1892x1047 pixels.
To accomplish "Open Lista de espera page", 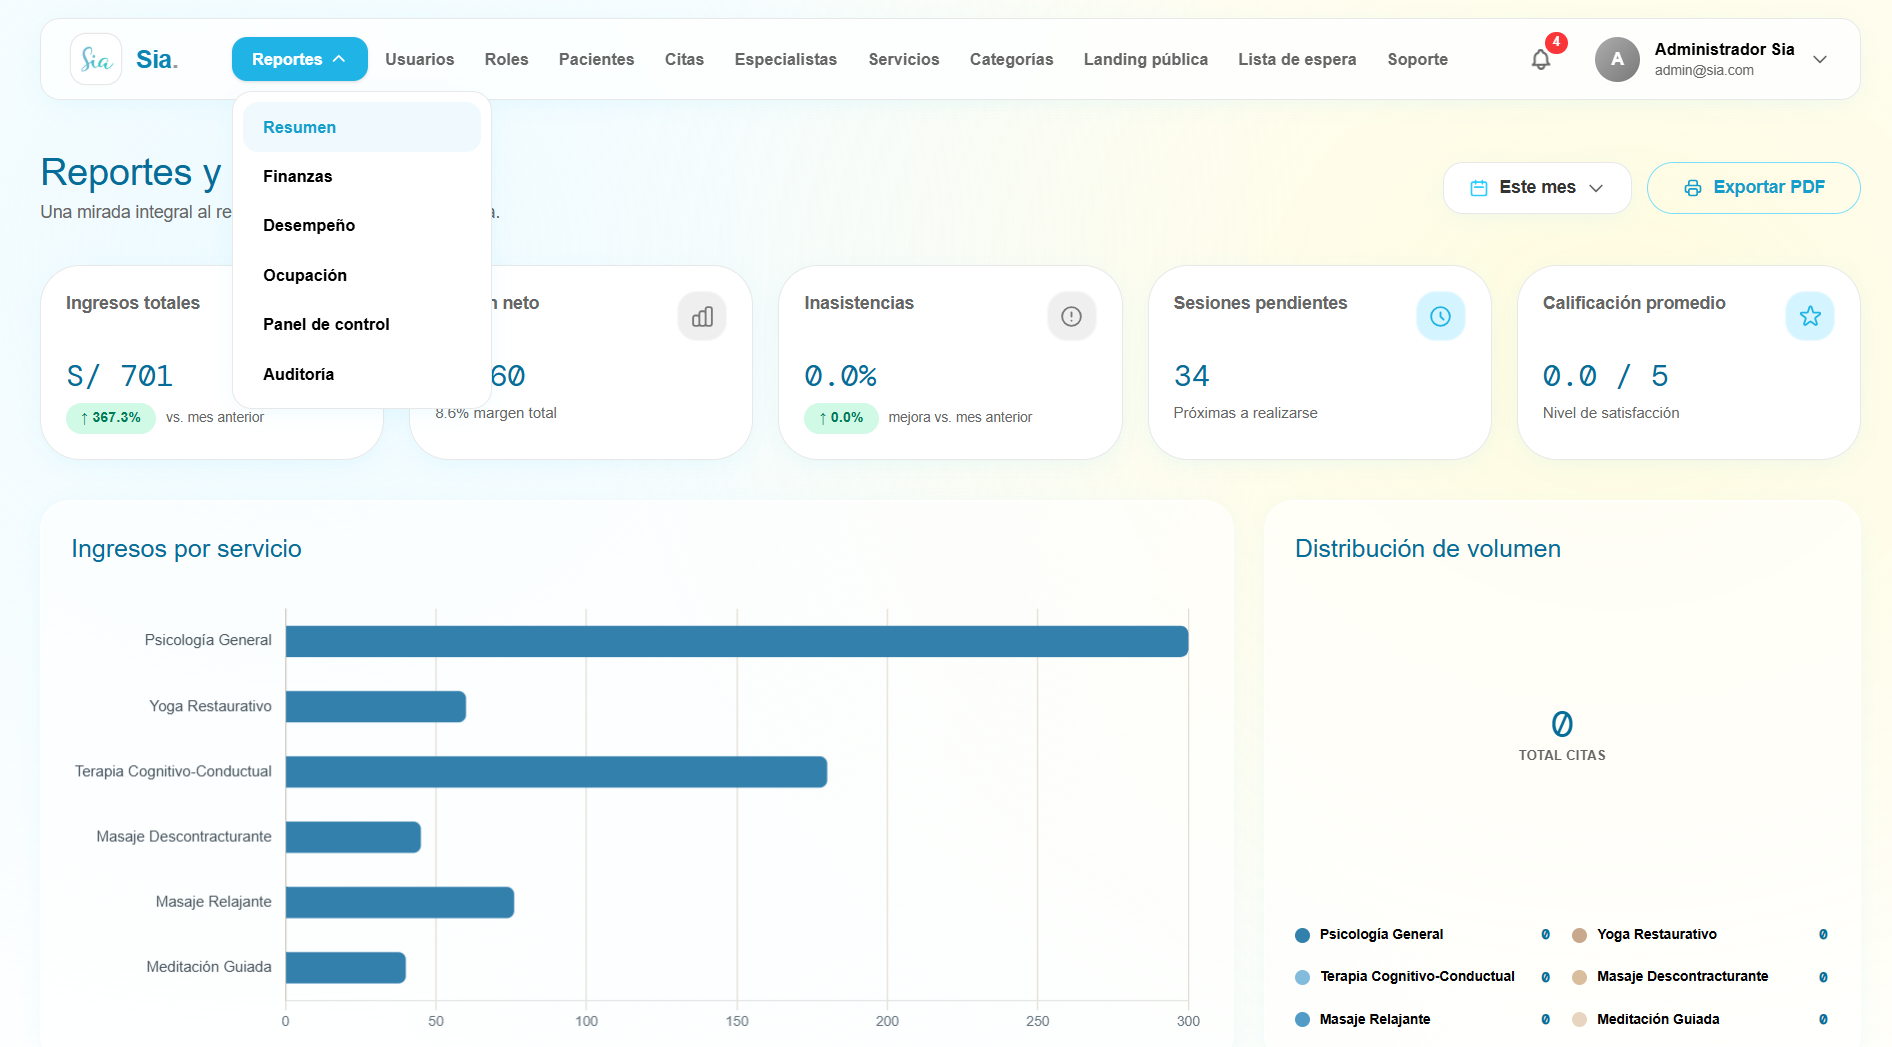I will coord(1297,59).
